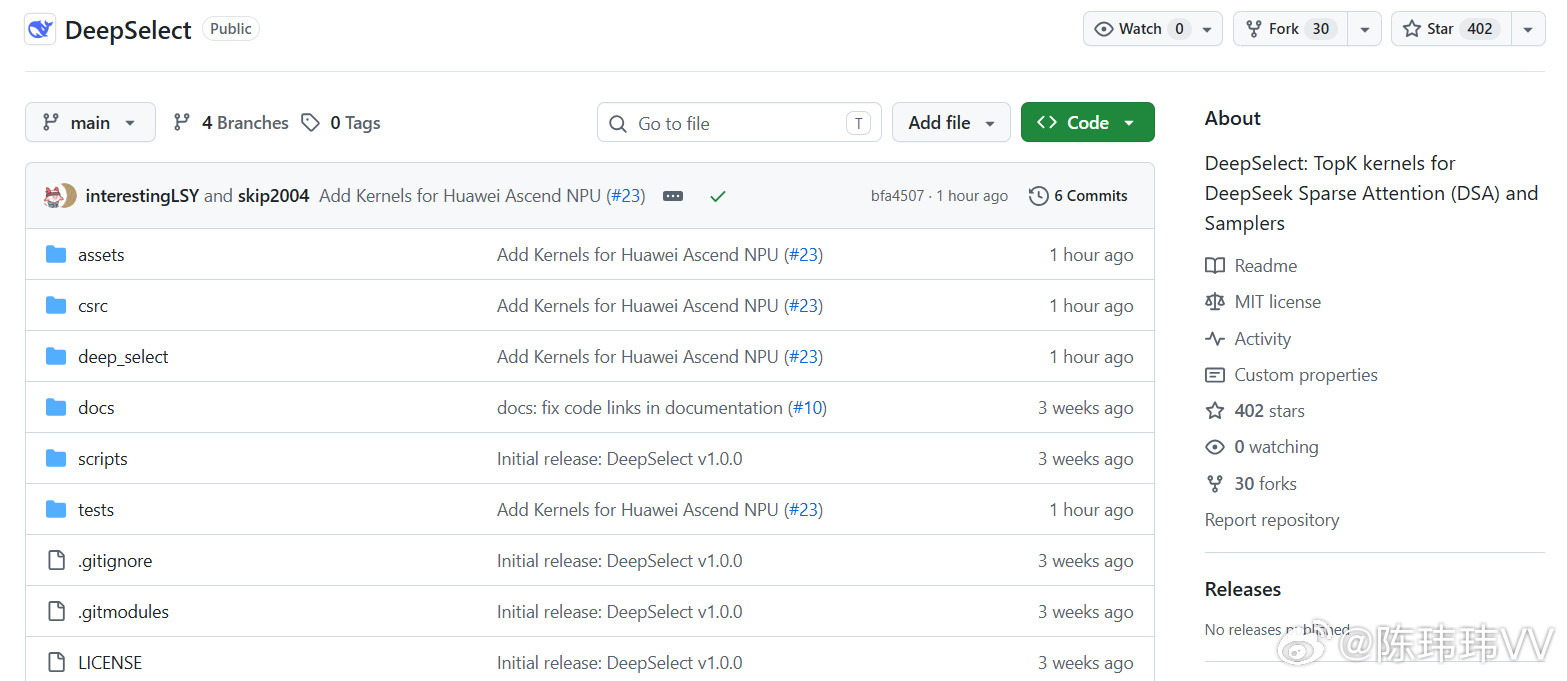Open pull request #23 in latest commit header
The height and width of the screenshot is (681, 1567).
(x=626, y=196)
